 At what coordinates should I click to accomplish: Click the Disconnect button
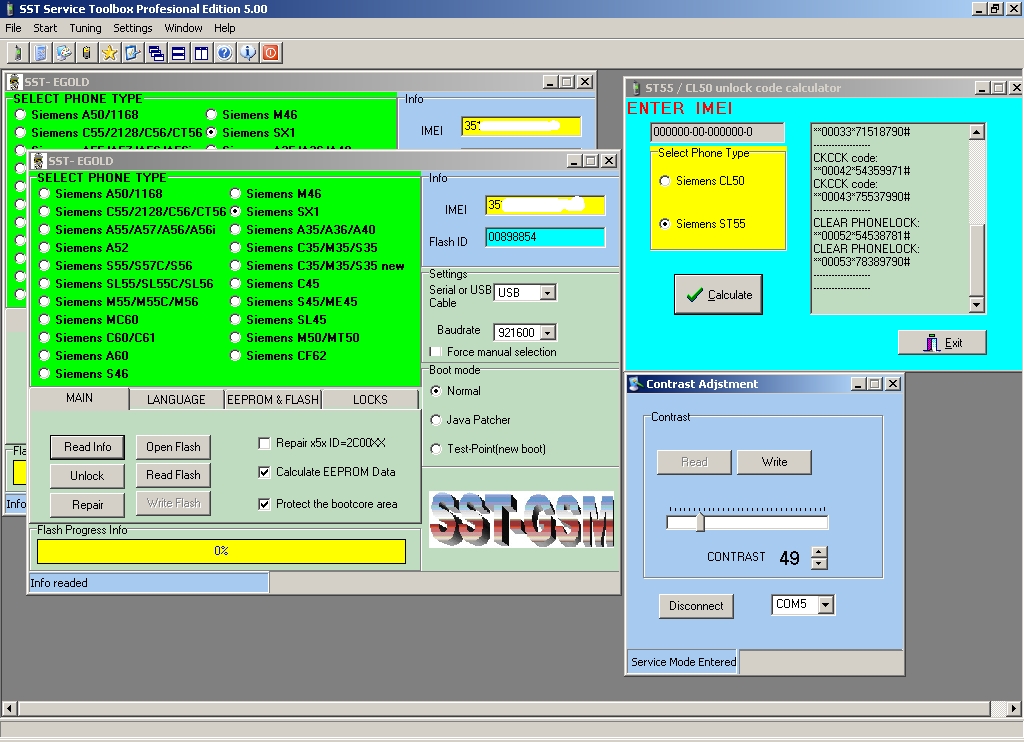click(696, 605)
